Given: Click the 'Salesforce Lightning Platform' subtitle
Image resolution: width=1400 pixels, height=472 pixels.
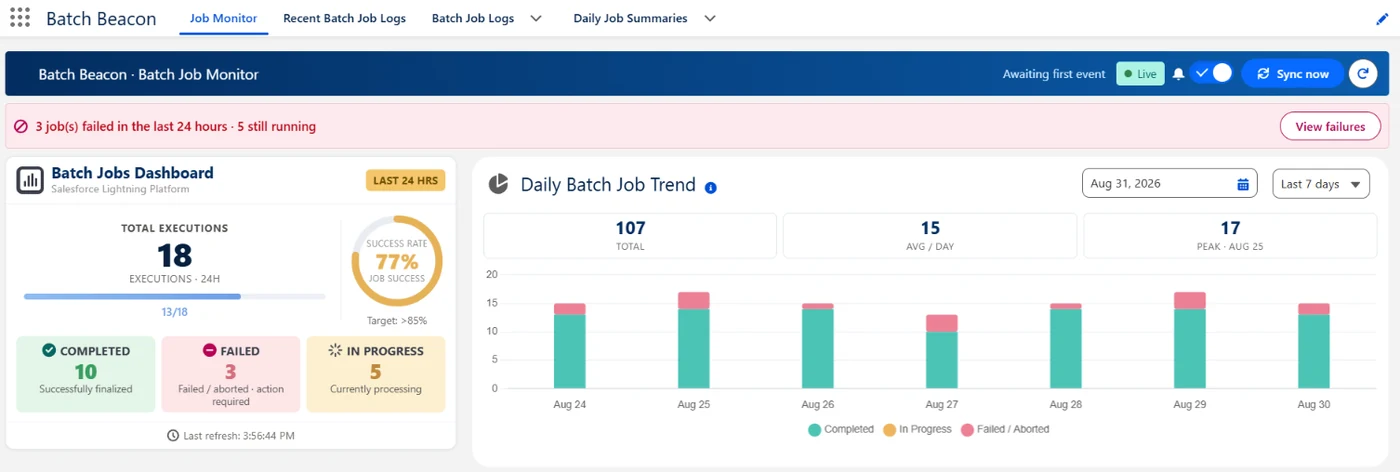Looking at the screenshot, I should [120, 189].
